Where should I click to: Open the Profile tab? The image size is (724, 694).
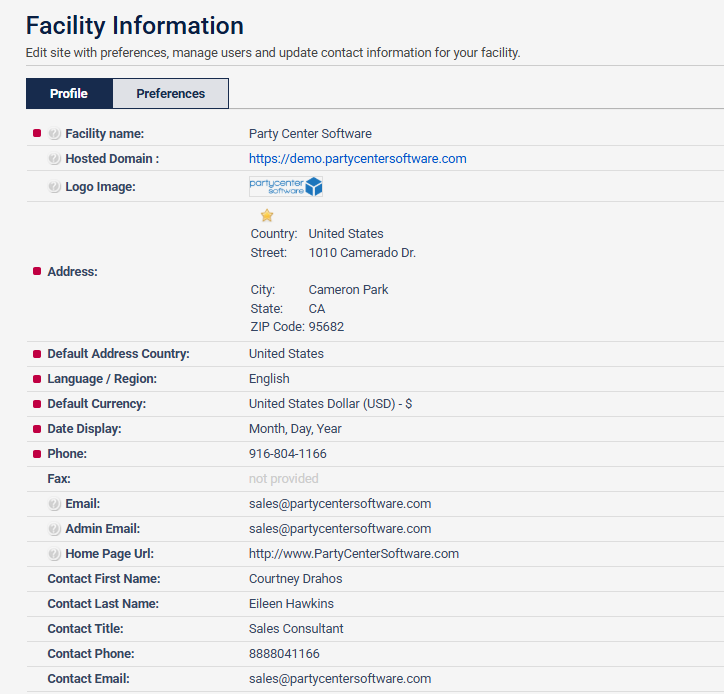69,93
